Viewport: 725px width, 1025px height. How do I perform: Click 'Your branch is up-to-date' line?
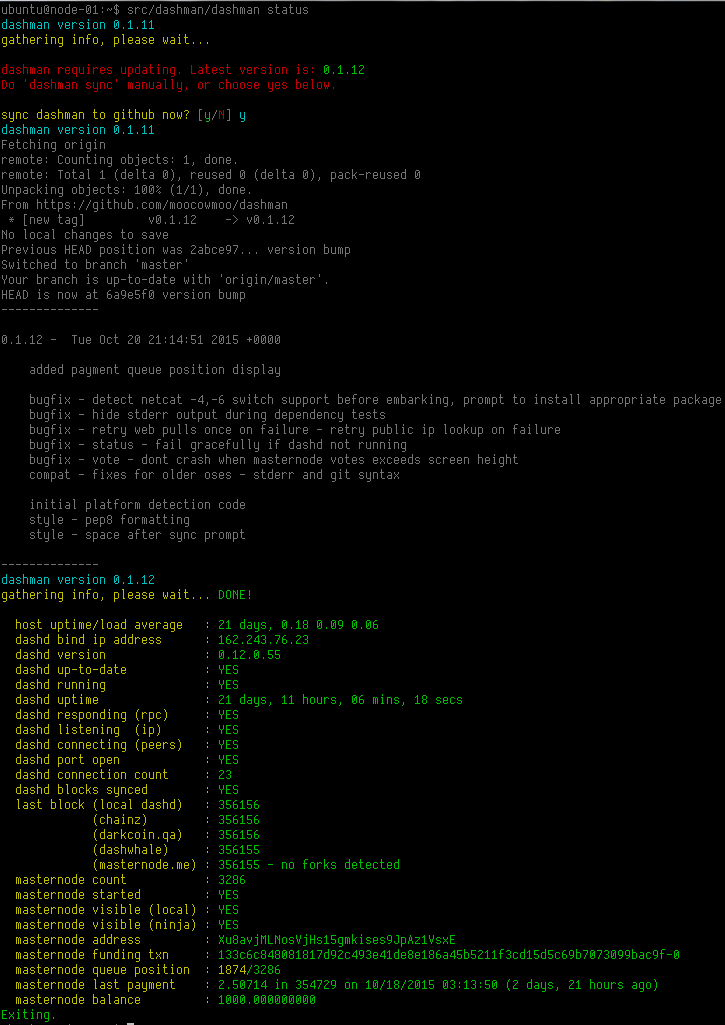(165, 280)
